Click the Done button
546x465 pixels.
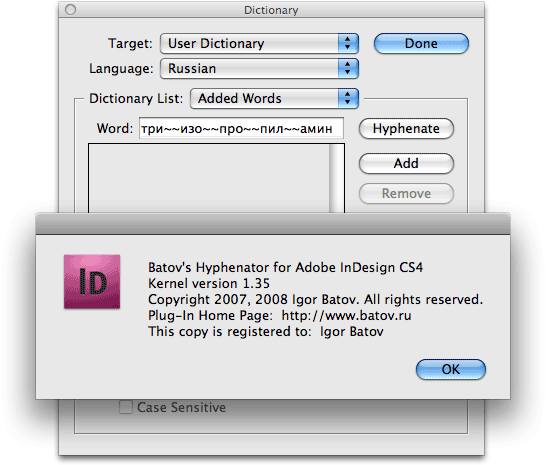(421, 44)
